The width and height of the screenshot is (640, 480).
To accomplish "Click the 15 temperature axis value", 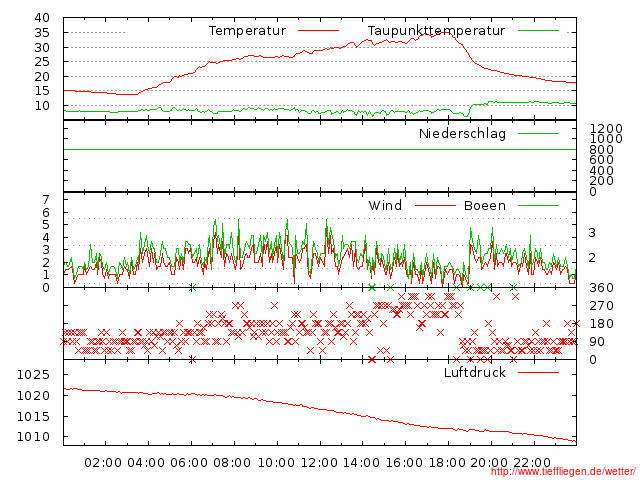I will click(x=42, y=91).
